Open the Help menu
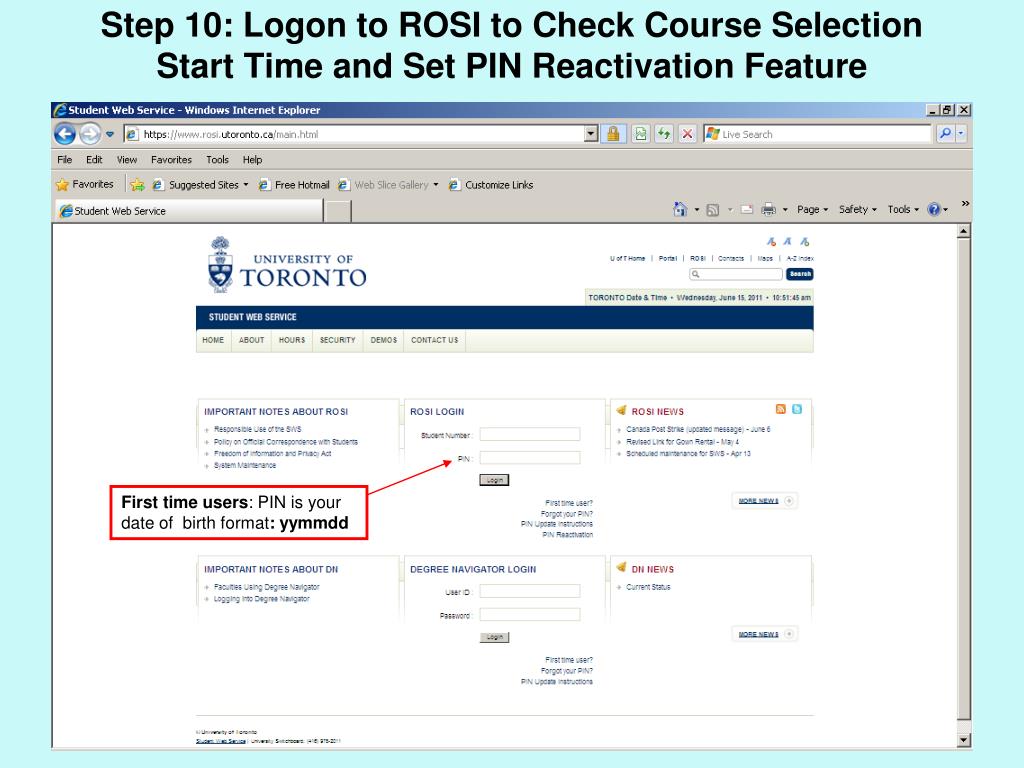 click(252, 159)
